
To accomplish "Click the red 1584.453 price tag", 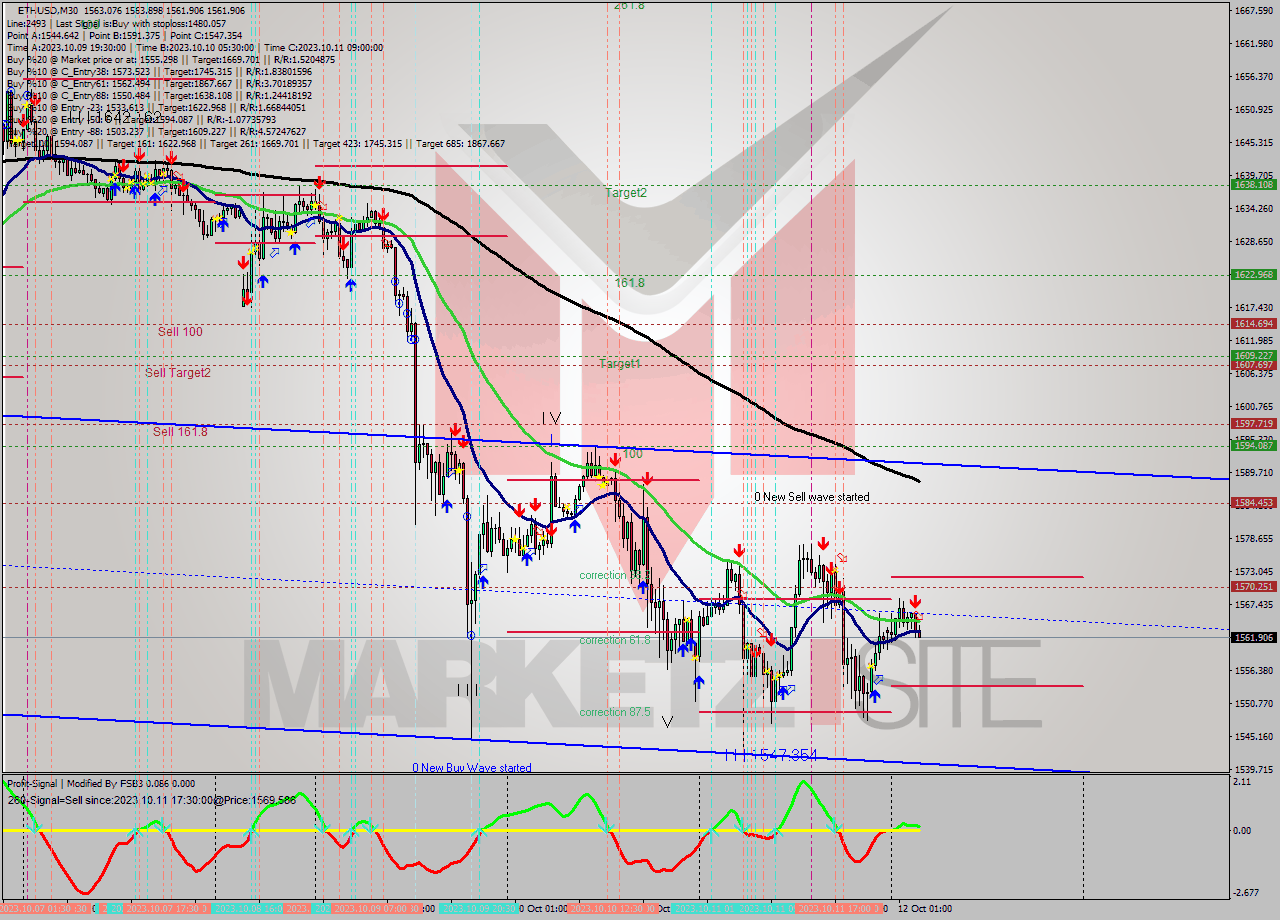I will click(x=1253, y=502).
